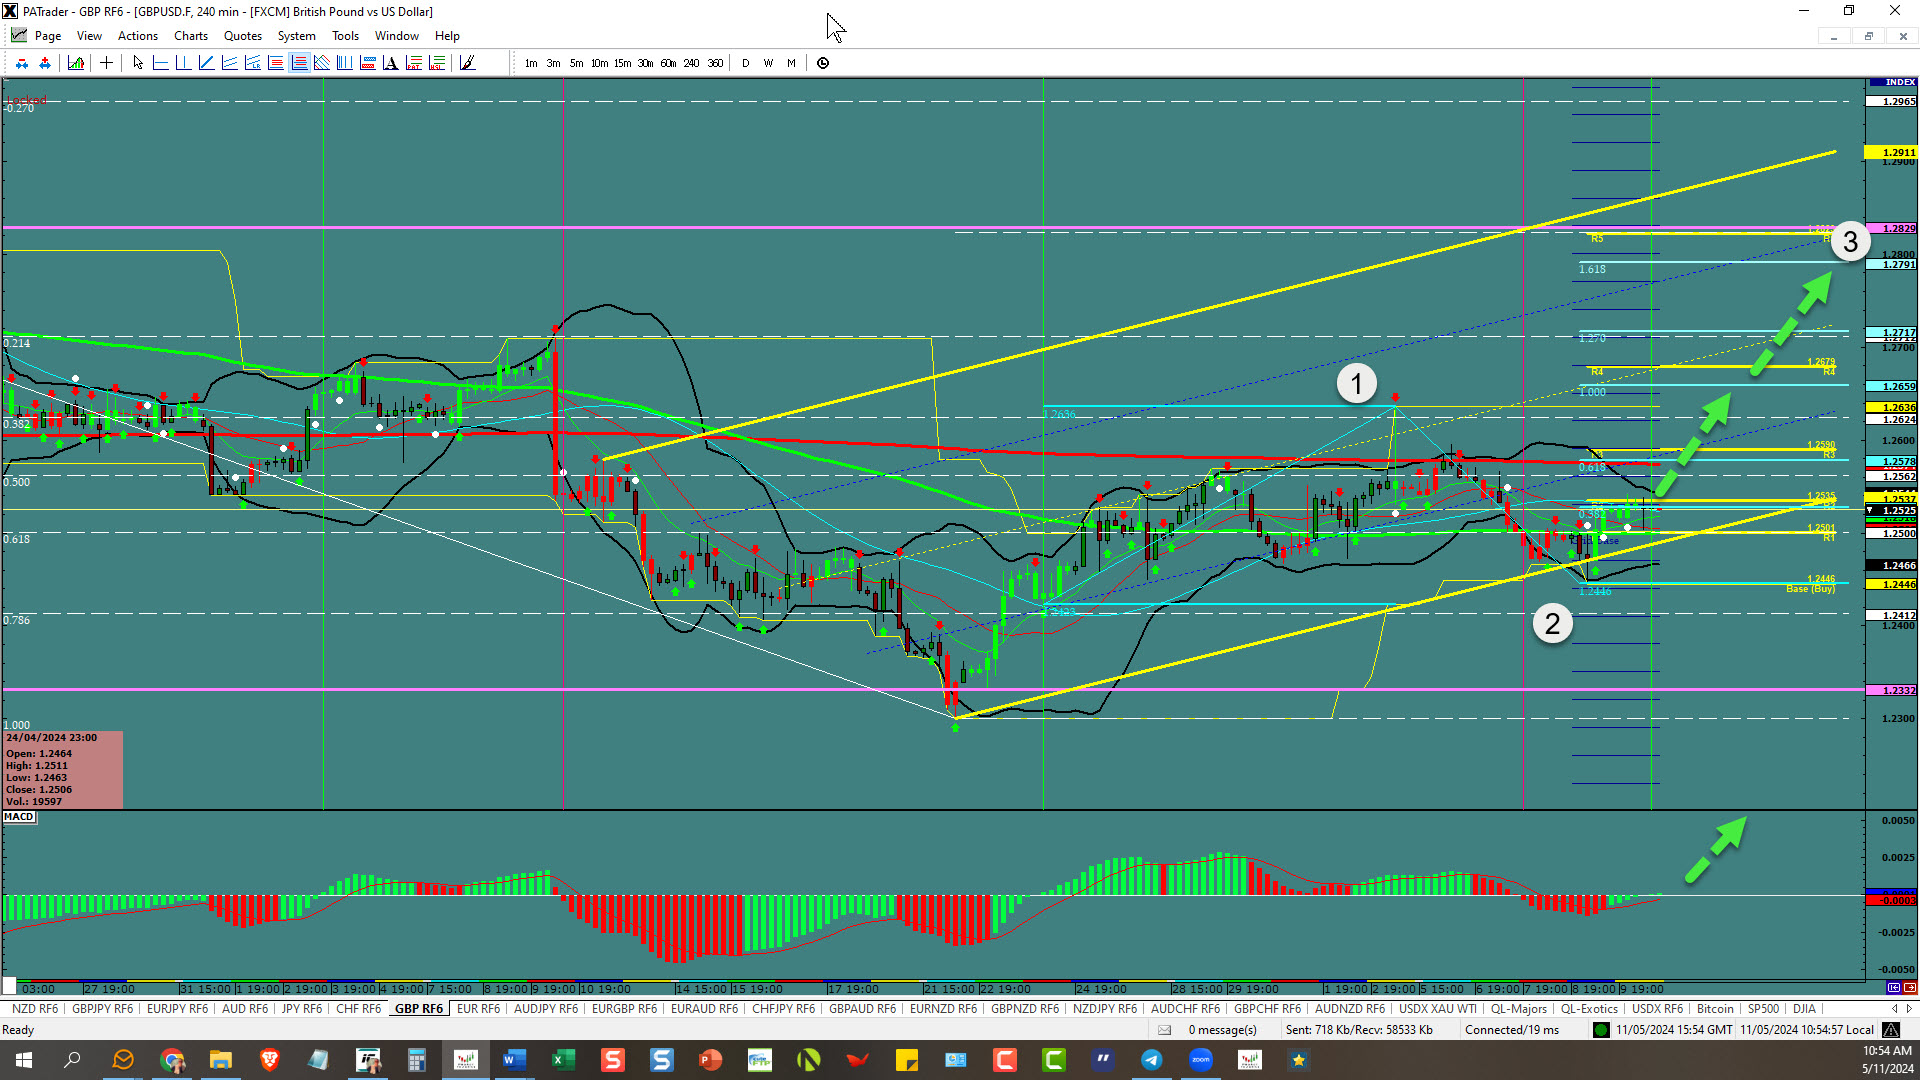Open the Charts menu
This screenshot has width=1920, height=1080.
coord(191,36)
